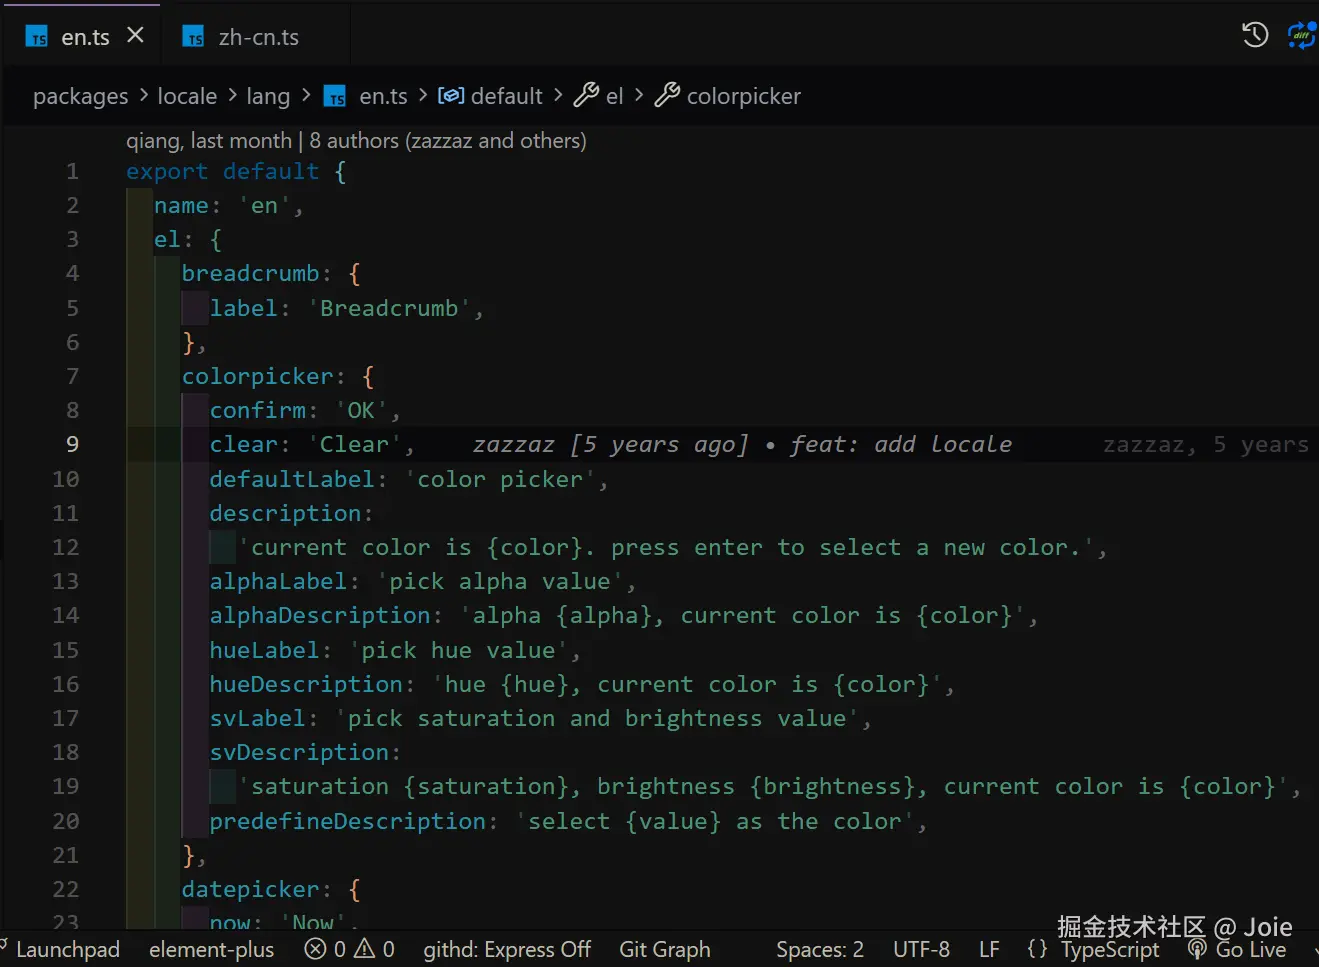This screenshot has width=1319, height=967.
Task: Place cursor on 'confirm' key
Action: (258, 410)
